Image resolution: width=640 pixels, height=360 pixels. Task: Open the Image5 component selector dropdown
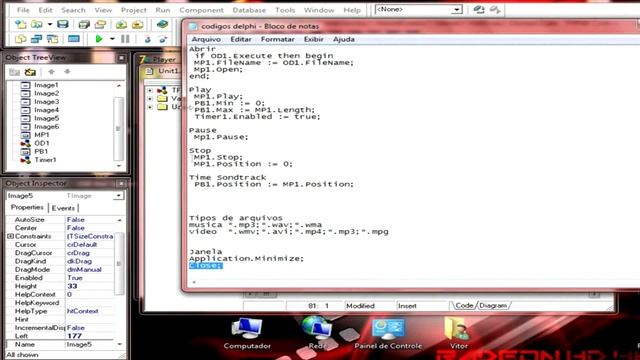coord(118,196)
